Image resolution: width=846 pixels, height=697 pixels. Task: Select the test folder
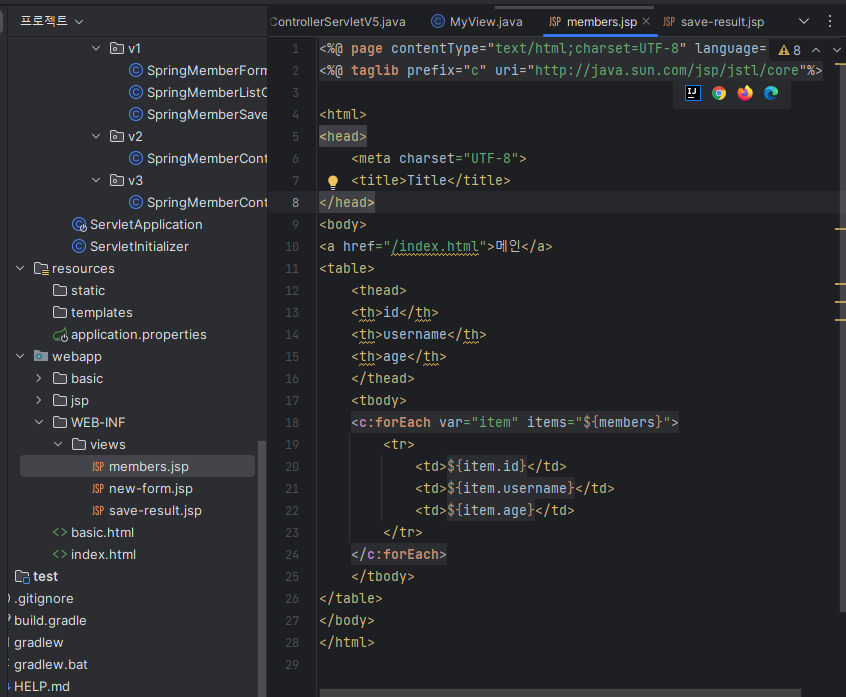pos(36,576)
